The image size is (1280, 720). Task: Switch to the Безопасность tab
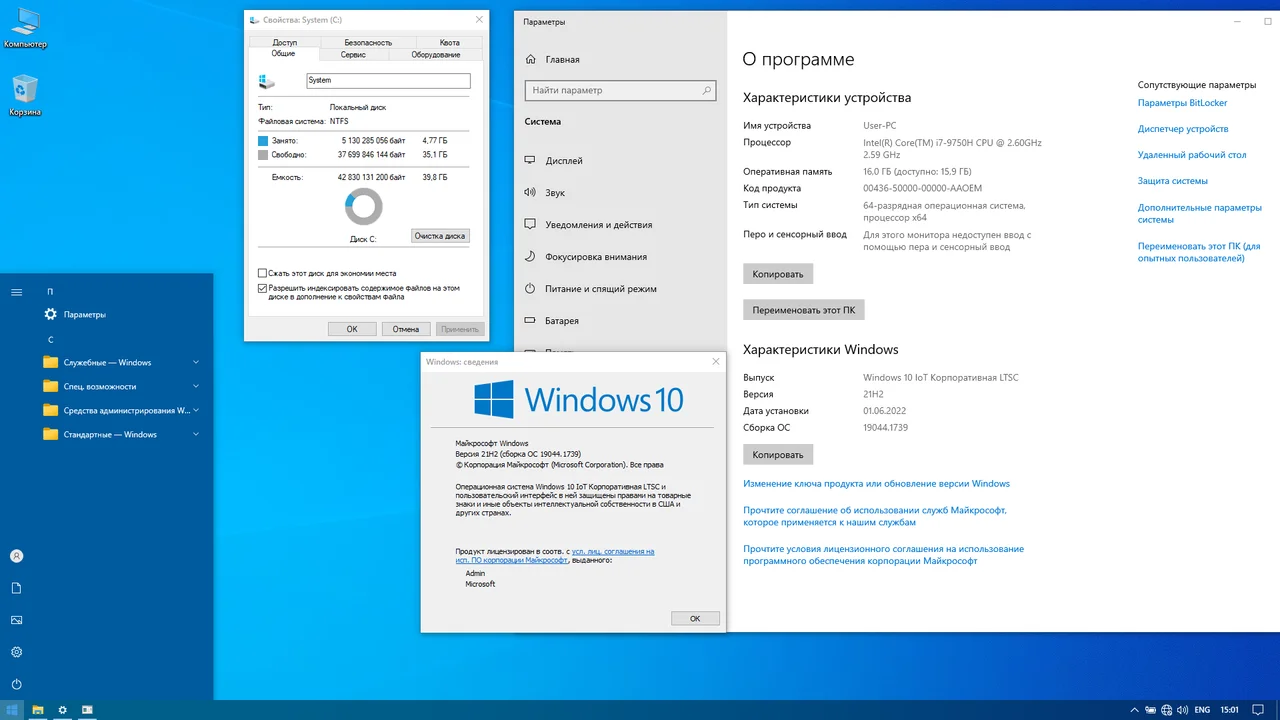[368, 42]
